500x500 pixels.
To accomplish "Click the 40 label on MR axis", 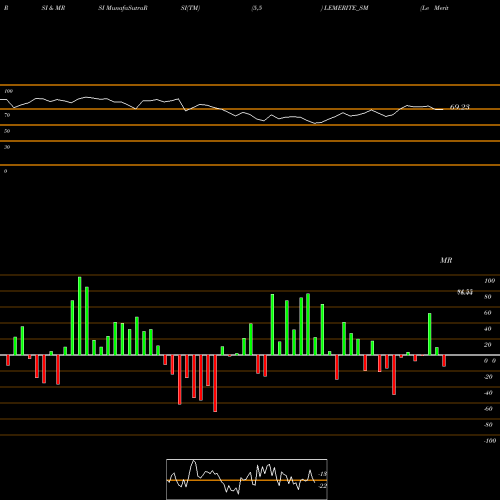I will [x=488, y=329].
